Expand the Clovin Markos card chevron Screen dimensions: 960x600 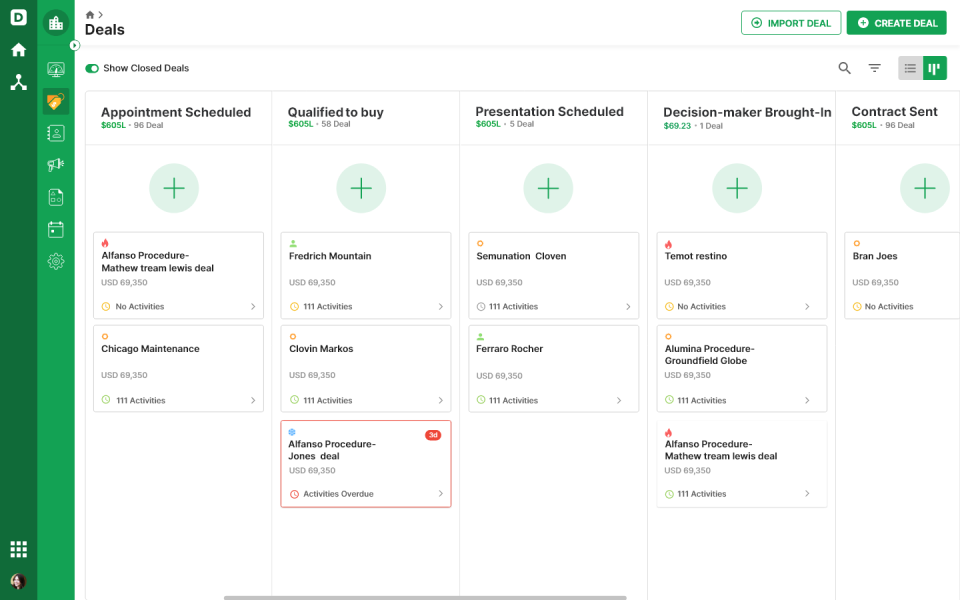[x=440, y=400]
